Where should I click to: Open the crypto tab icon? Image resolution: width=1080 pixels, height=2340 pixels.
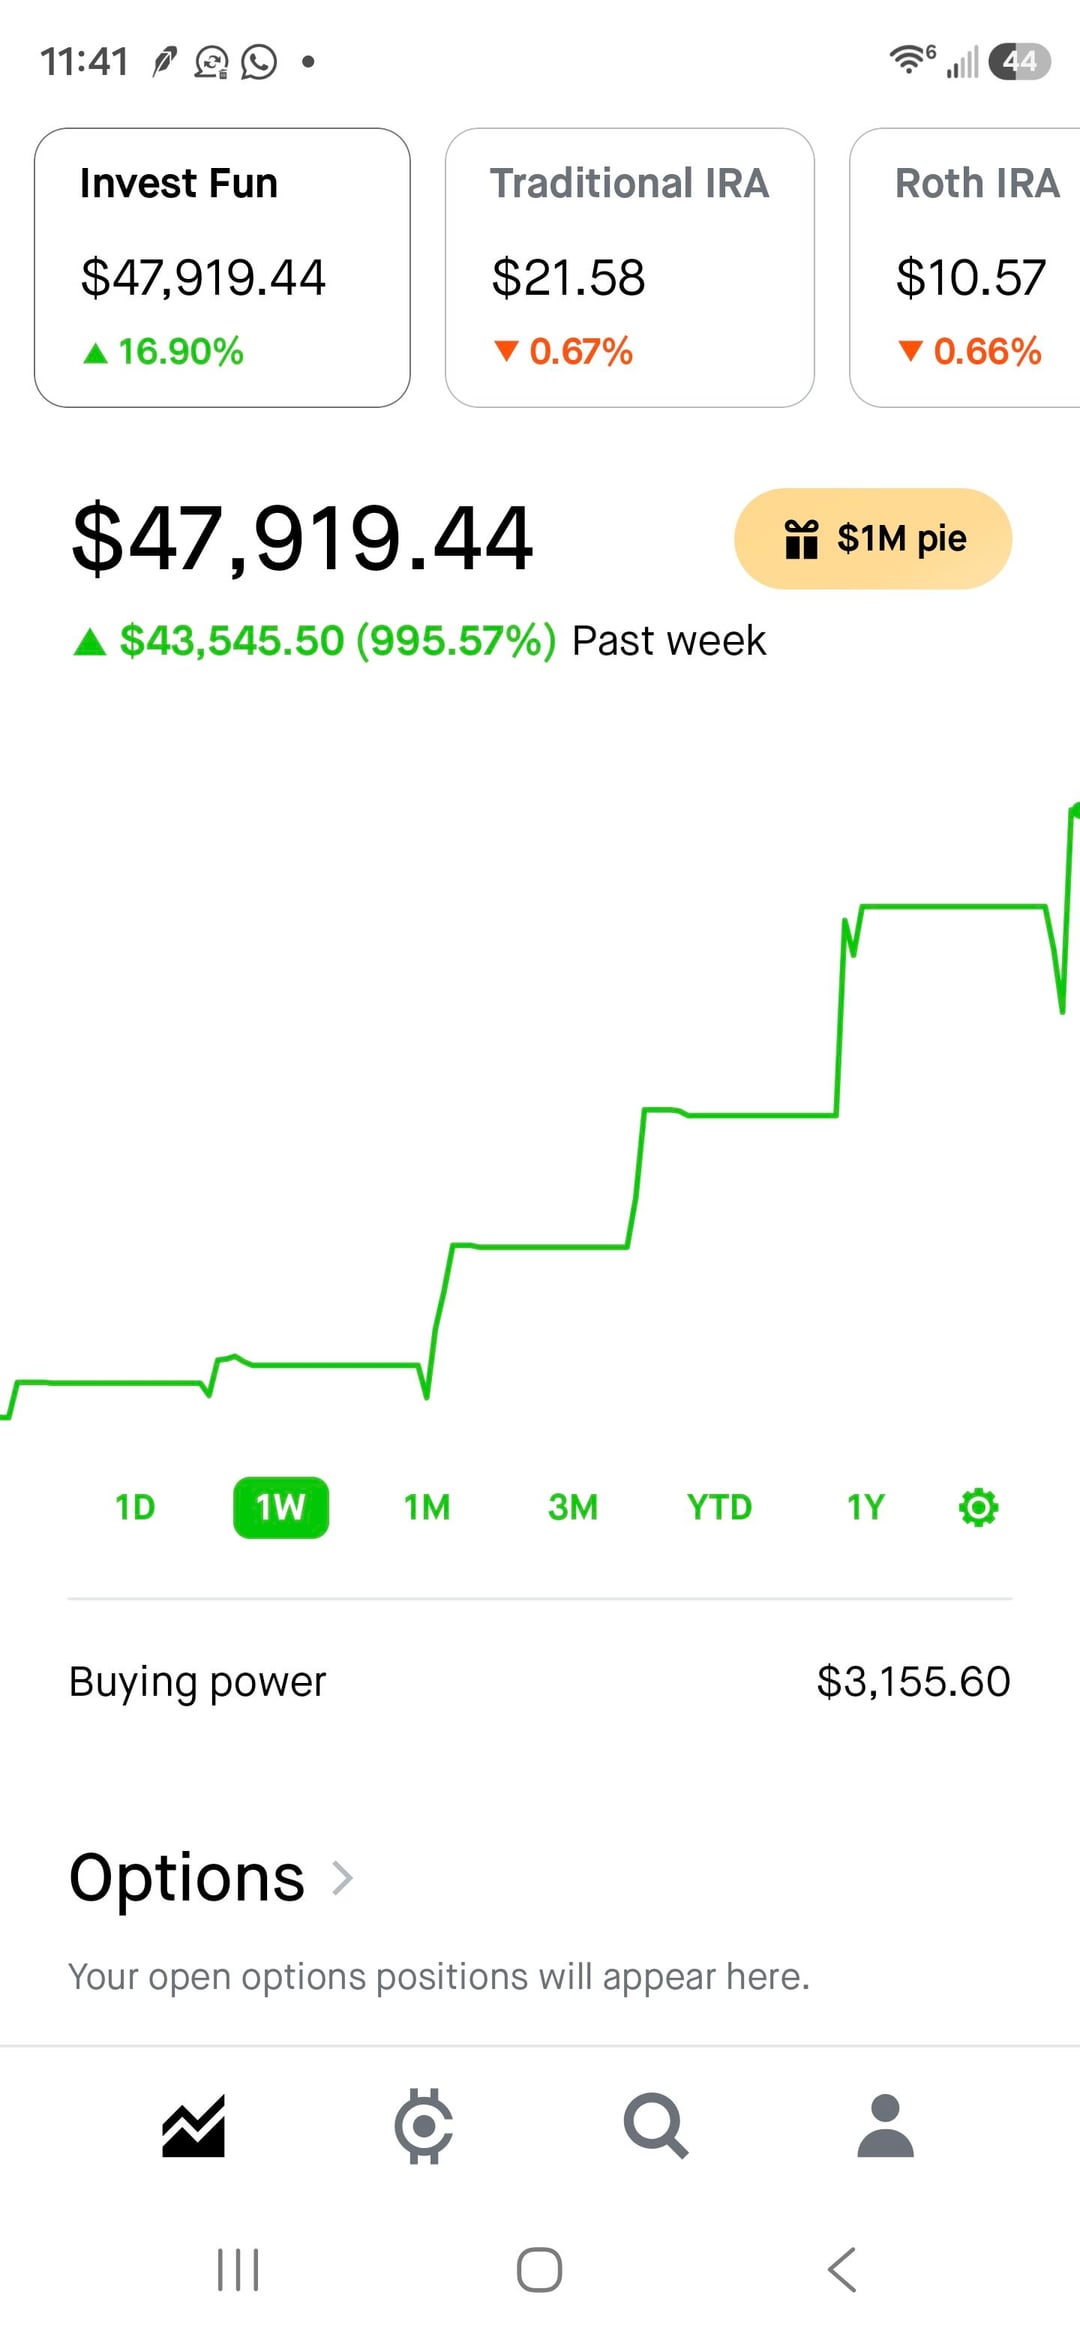[x=424, y=2125]
